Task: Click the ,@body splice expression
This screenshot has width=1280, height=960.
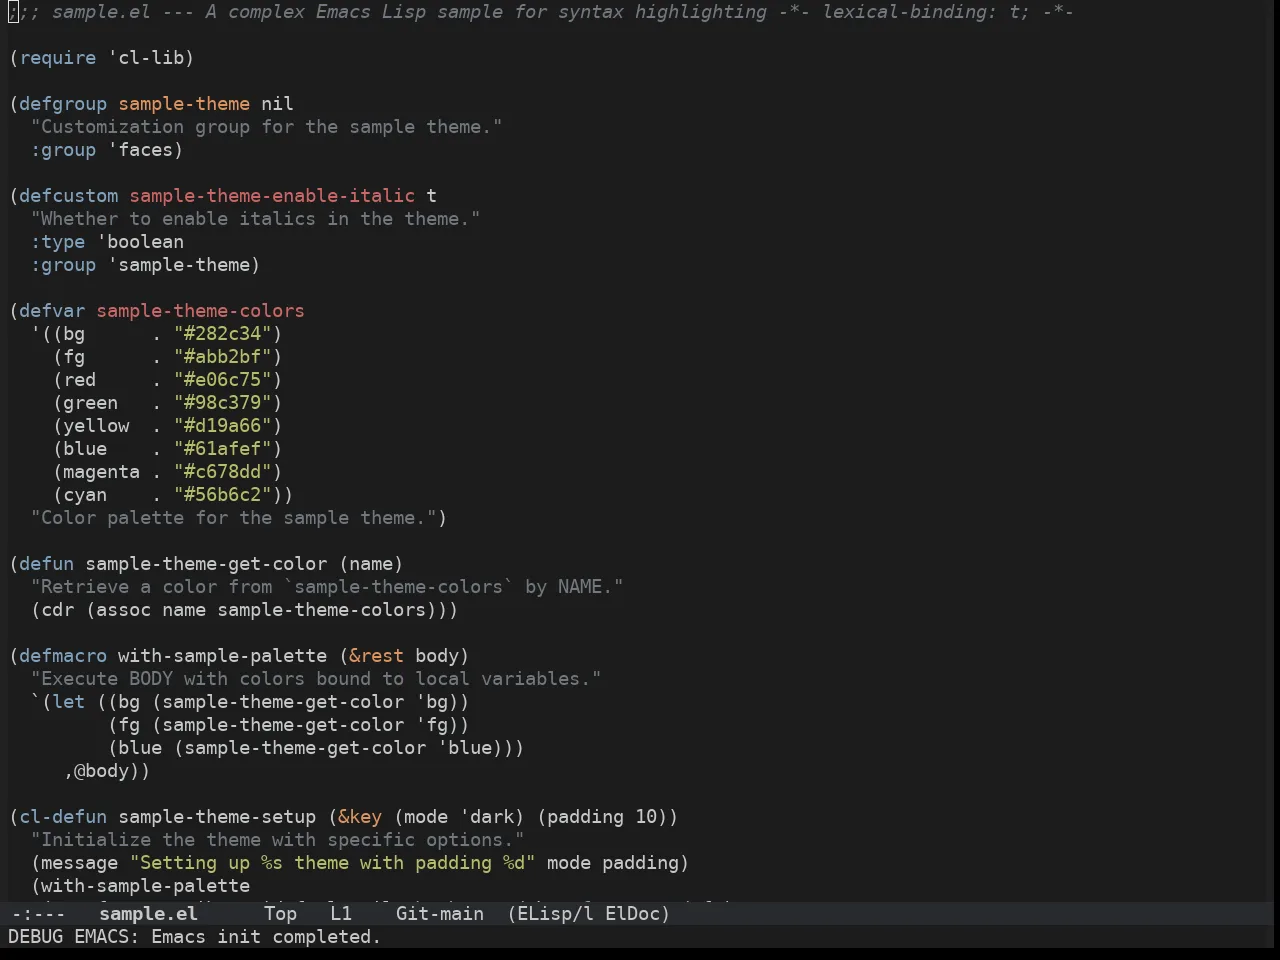Action: pos(101,771)
